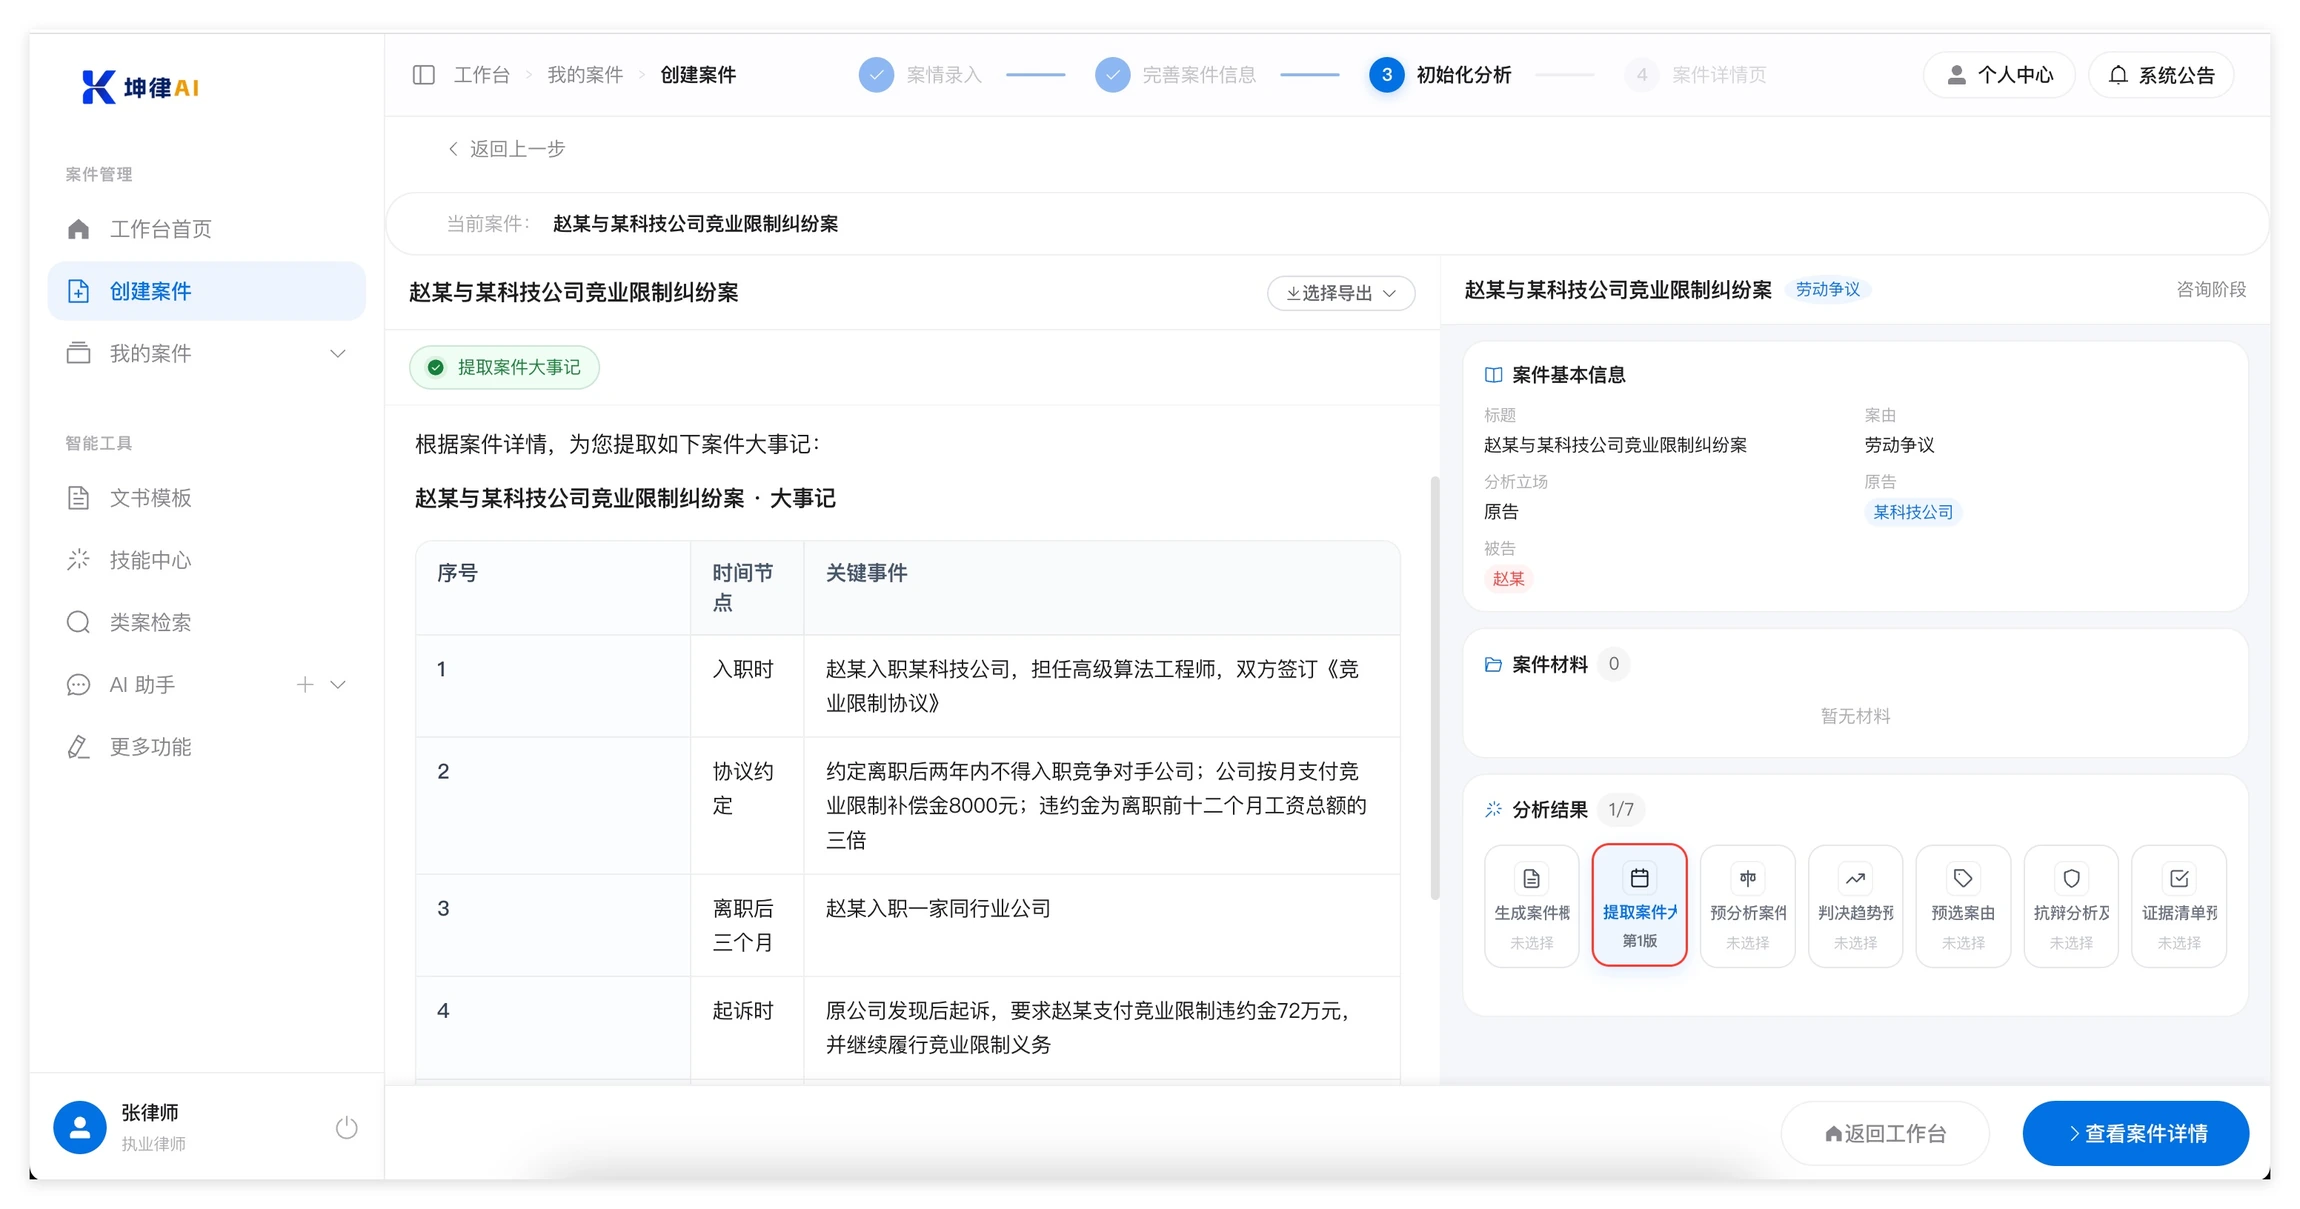The width and height of the screenshot is (2300, 1209).
Task: Open 系统公告 notifications
Action: (x=2161, y=75)
